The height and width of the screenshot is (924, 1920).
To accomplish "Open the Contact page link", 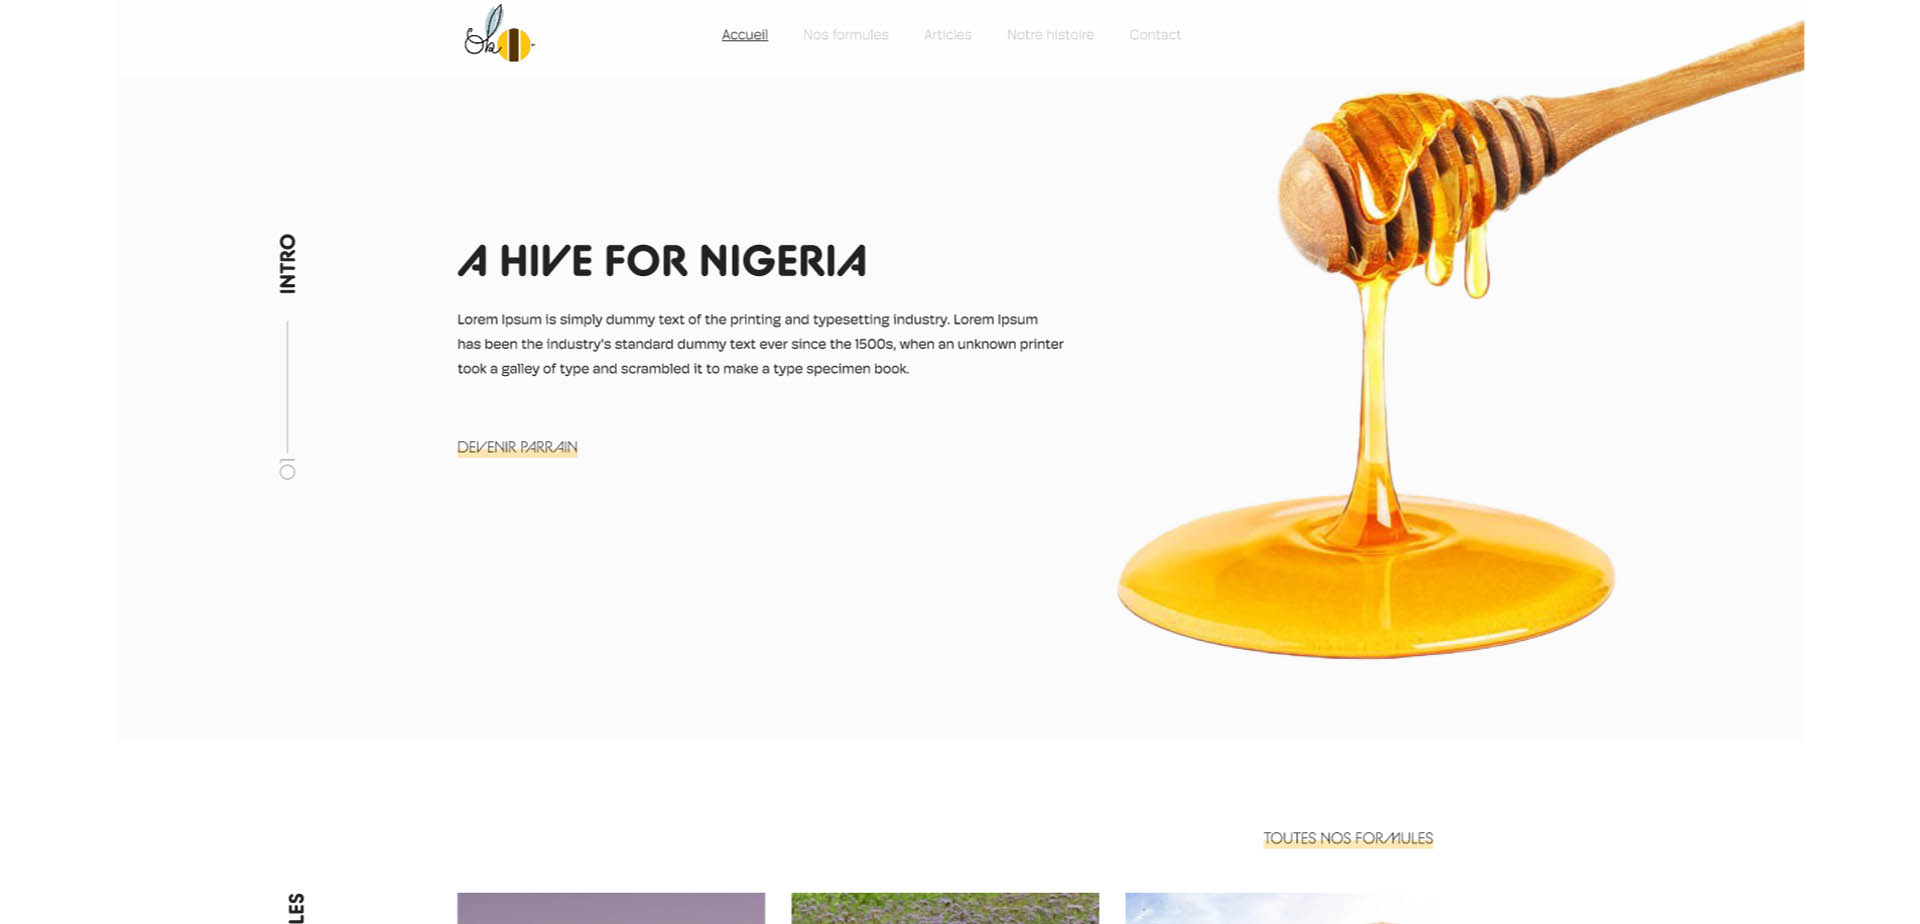I will coord(1155,35).
